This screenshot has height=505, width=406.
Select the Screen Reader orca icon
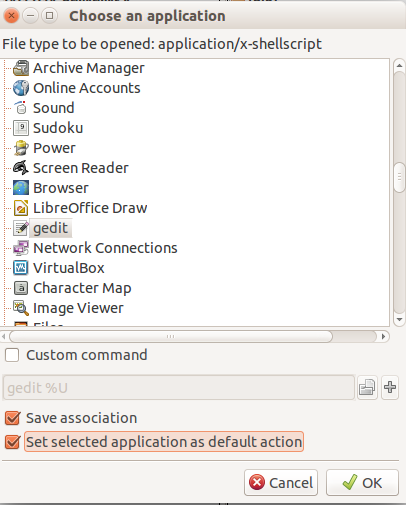click(x=21, y=168)
